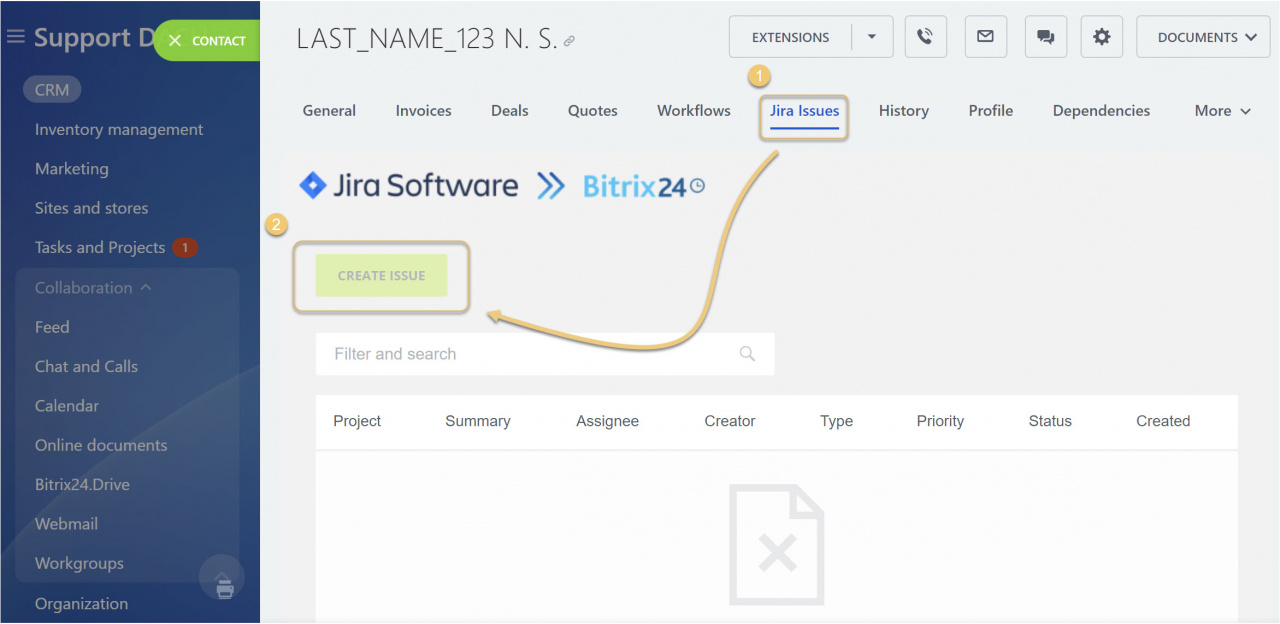Screen dimensions: 1280x624
Task: Switch to the Workflows tab
Action: pos(694,111)
